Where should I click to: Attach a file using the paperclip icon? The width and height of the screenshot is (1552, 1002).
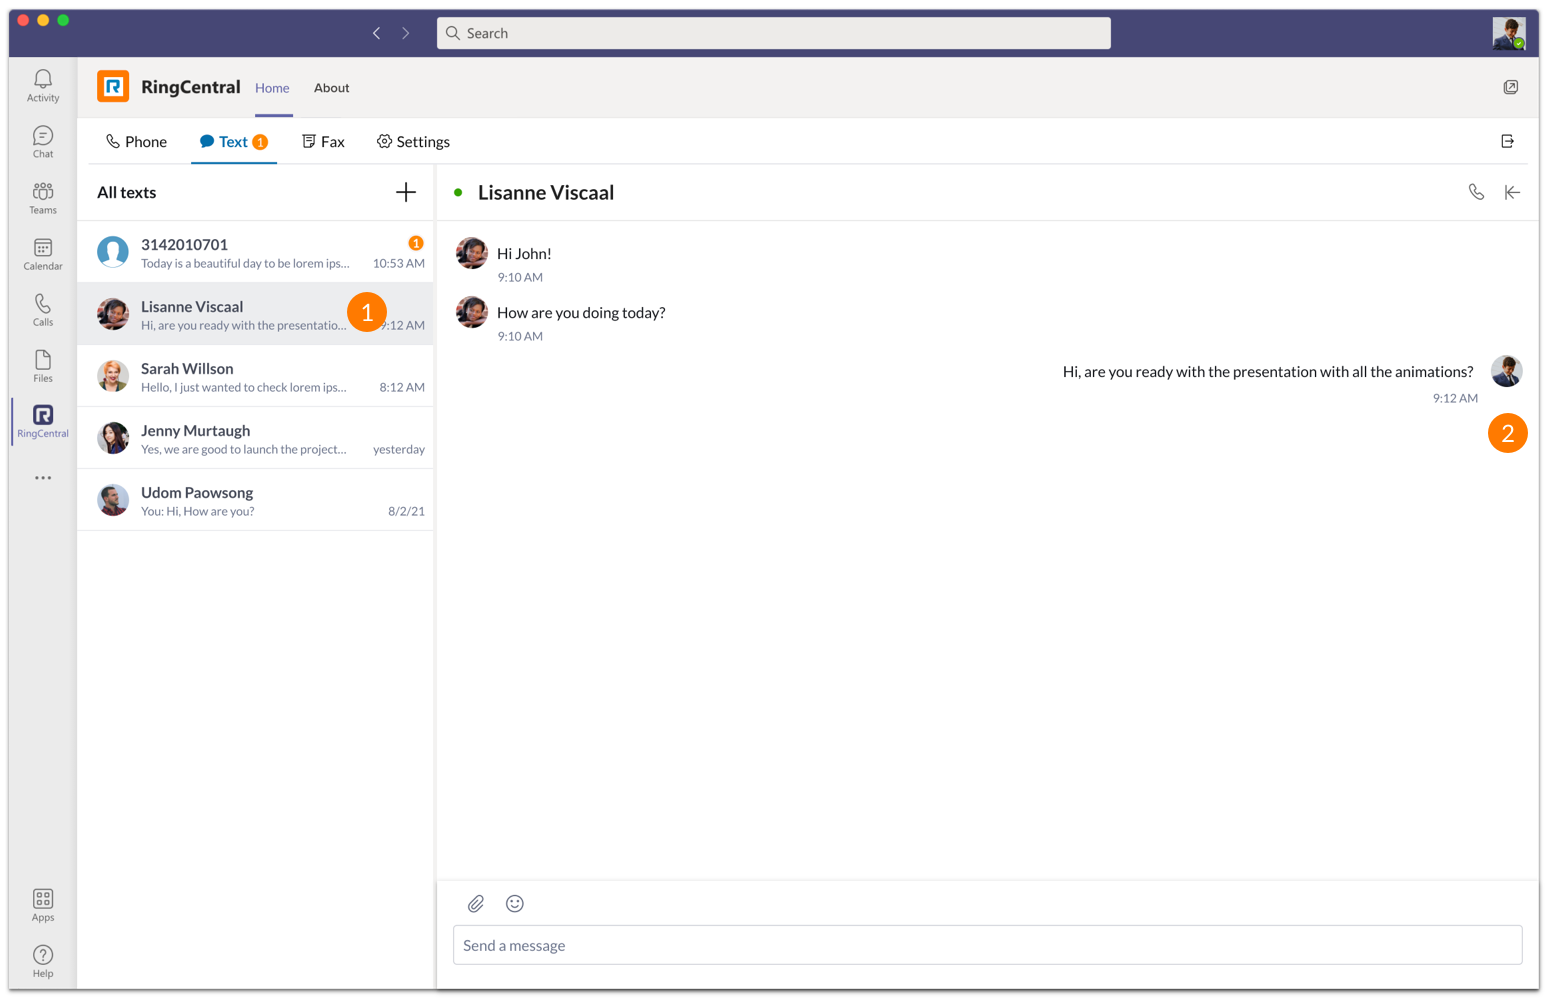[x=476, y=904]
